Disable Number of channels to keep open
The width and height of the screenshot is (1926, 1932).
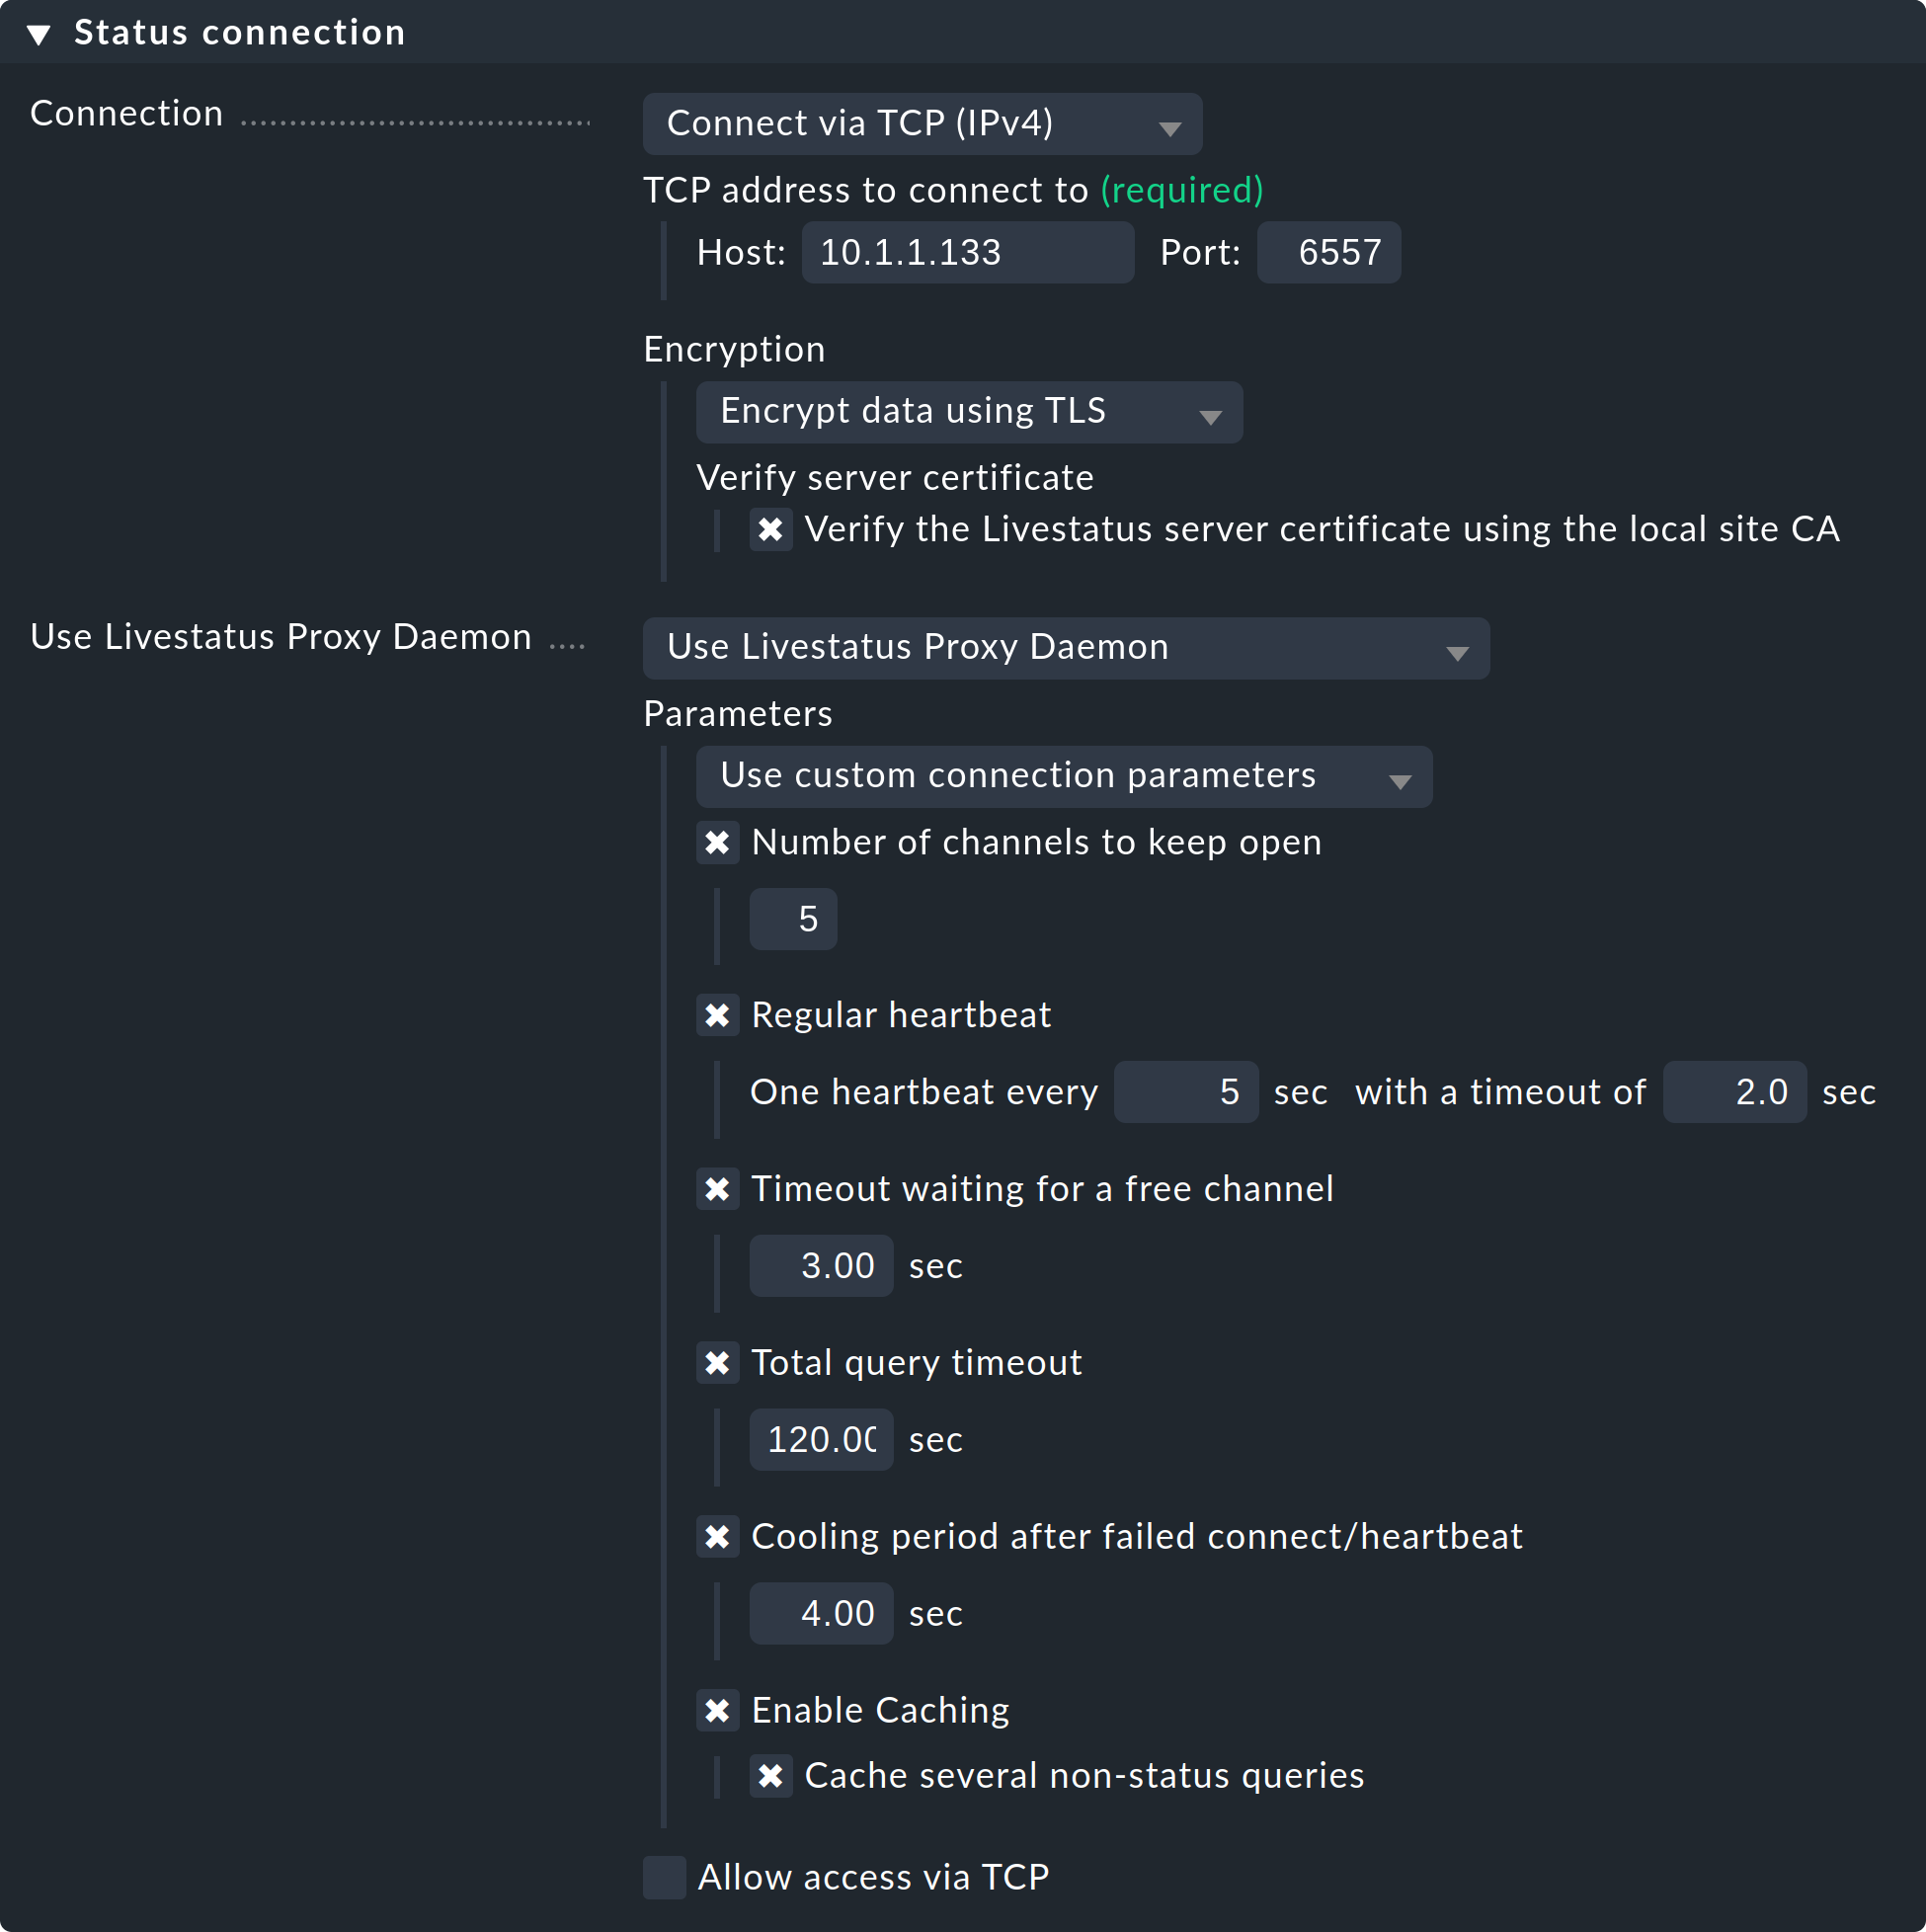[718, 843]
